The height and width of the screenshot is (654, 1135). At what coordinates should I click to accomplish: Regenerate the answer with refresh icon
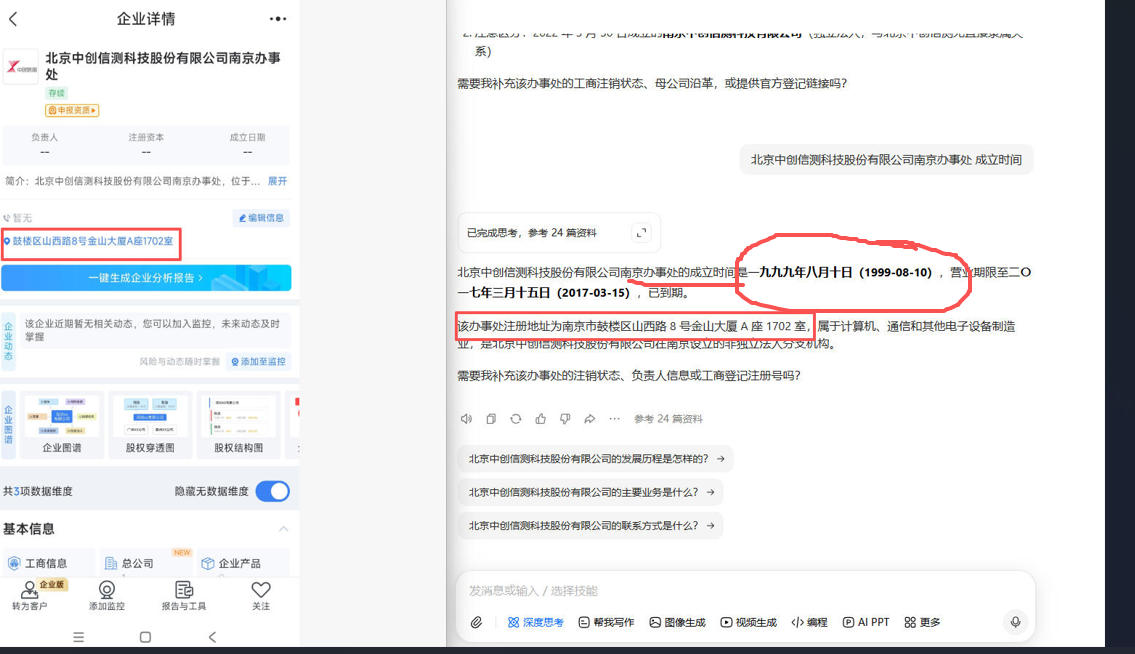point(515,419)
